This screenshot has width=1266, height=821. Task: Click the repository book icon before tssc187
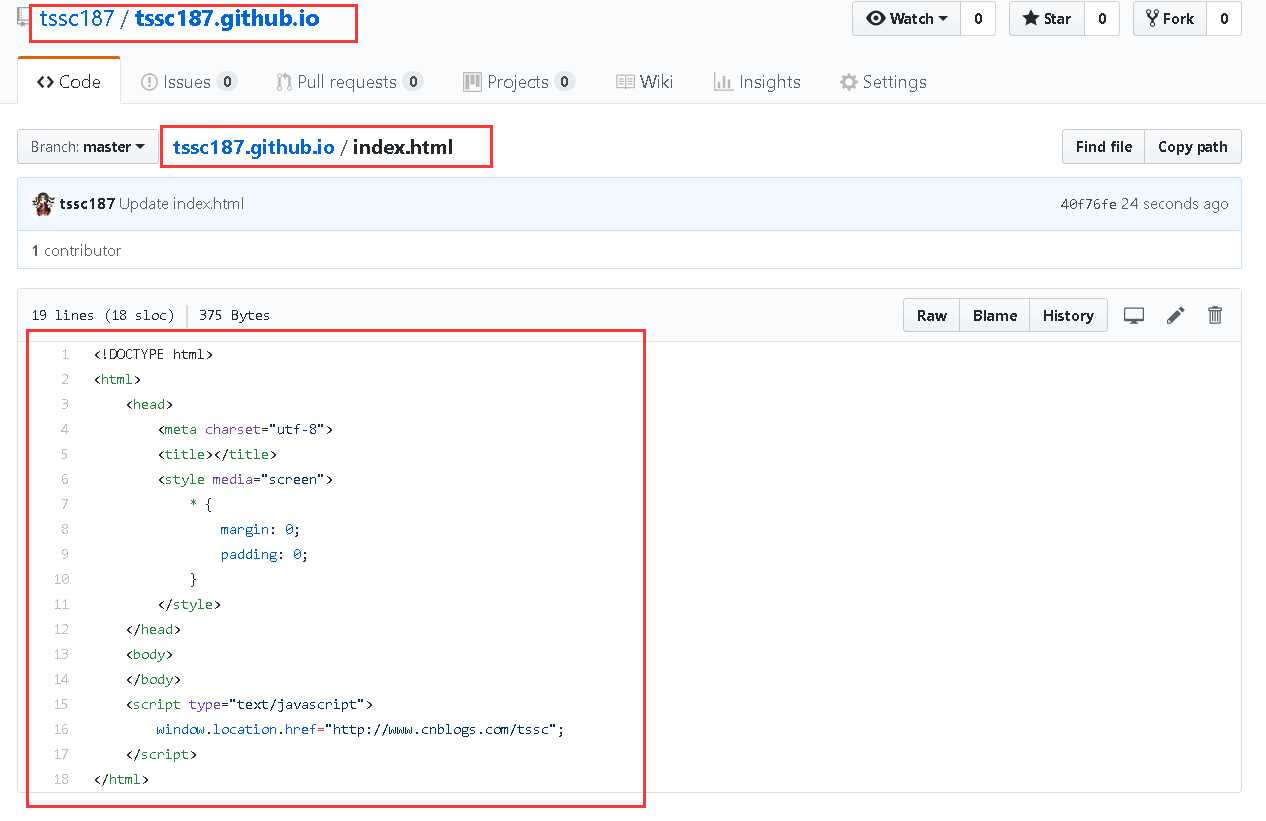click(x=25, y=18)
